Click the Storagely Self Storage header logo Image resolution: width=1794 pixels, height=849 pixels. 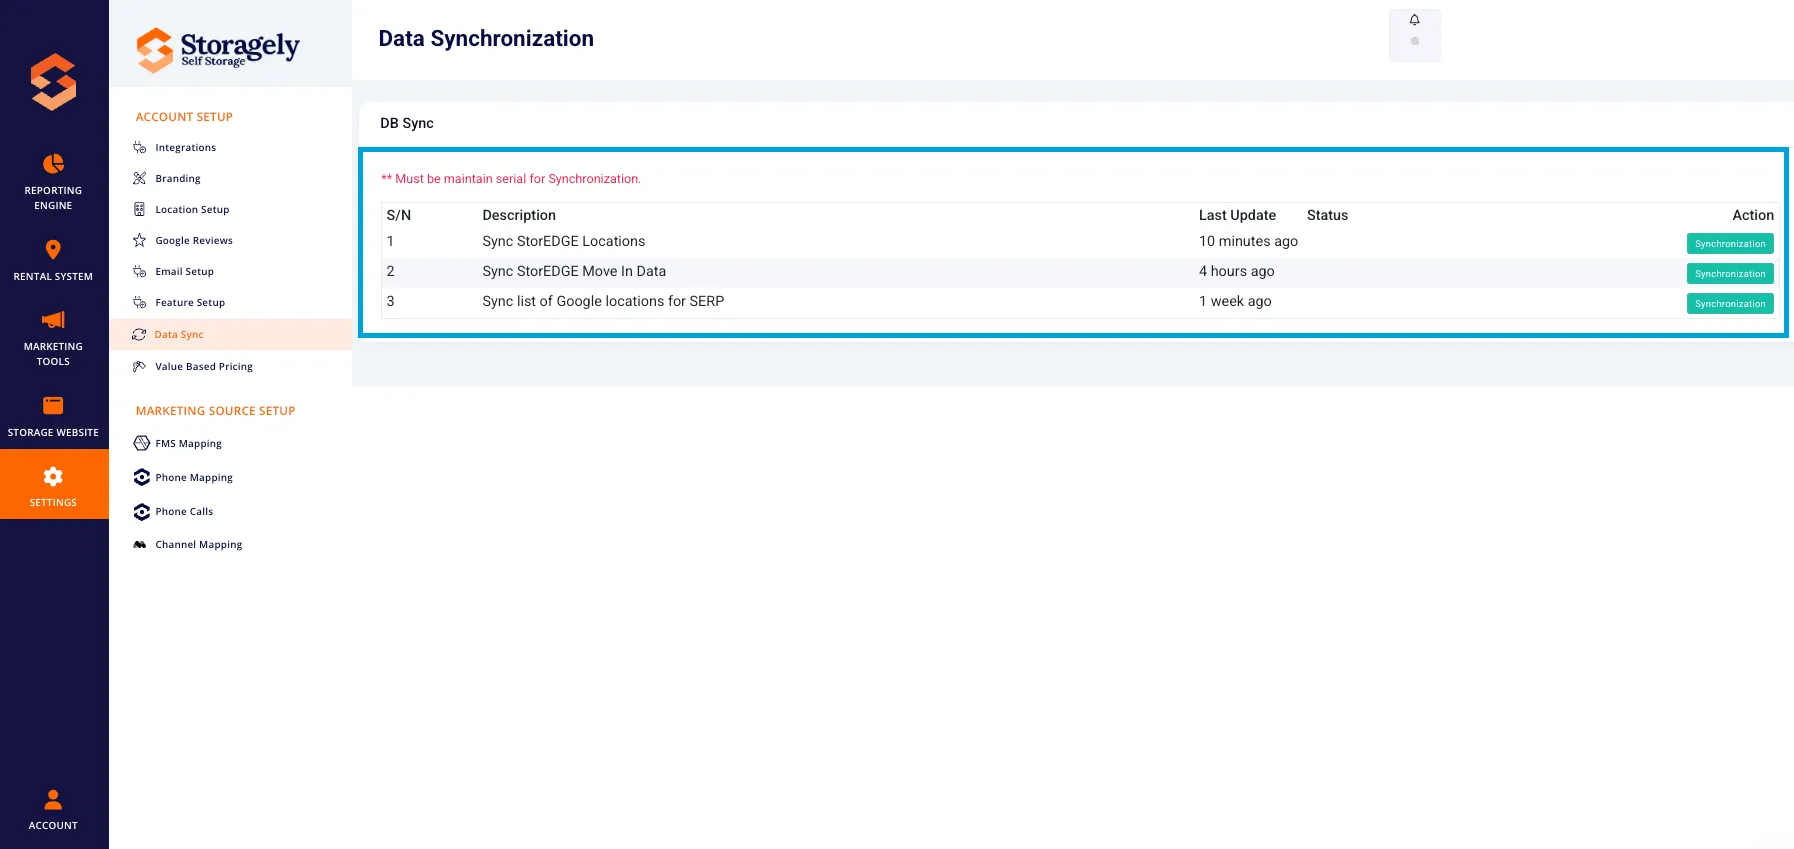[x=218, y=49]
